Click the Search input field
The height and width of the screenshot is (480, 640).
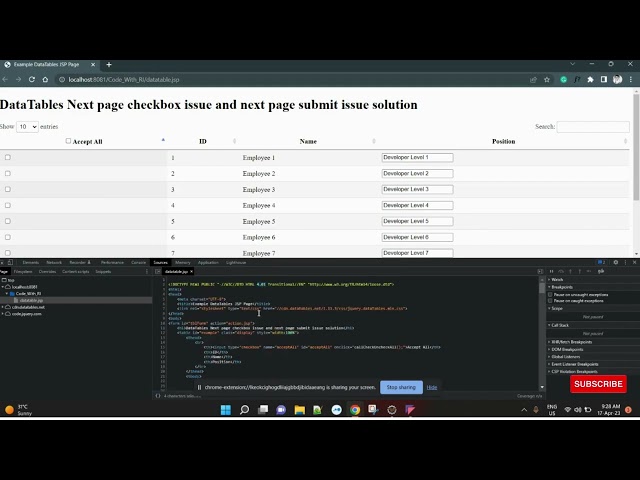(593, 127)
